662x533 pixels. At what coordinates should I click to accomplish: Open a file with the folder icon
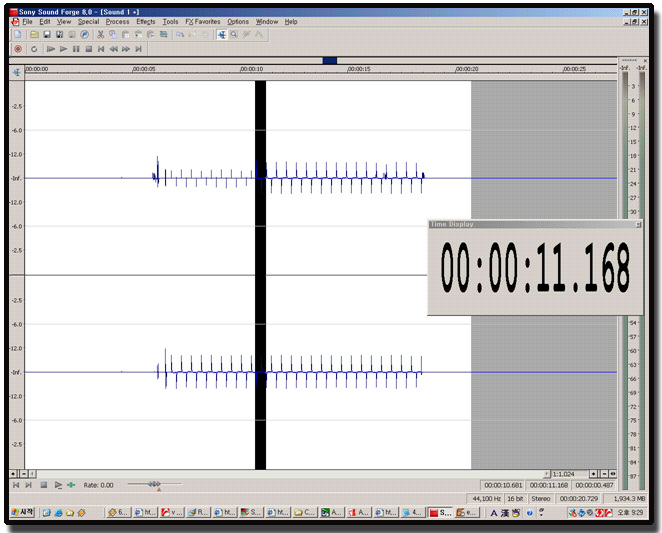(x=34, y=35)
